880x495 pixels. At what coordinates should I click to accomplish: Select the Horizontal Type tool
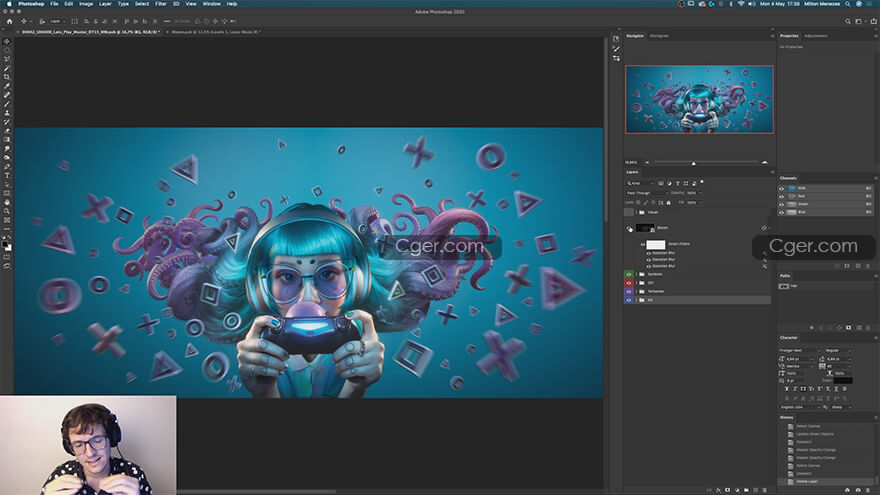point(7,176)
